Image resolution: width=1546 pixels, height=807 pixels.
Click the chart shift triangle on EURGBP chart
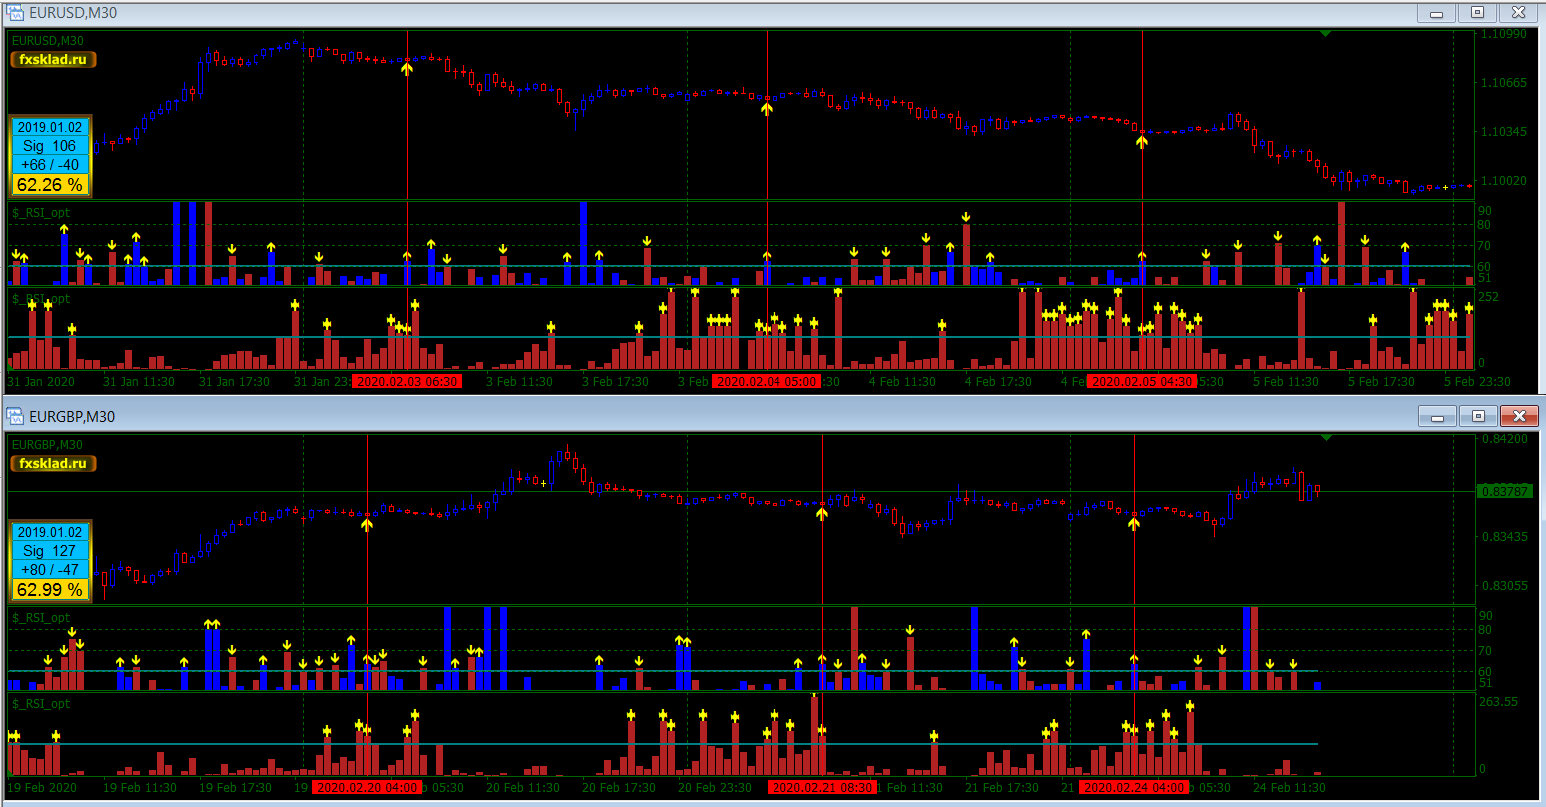pos(1326,438)
